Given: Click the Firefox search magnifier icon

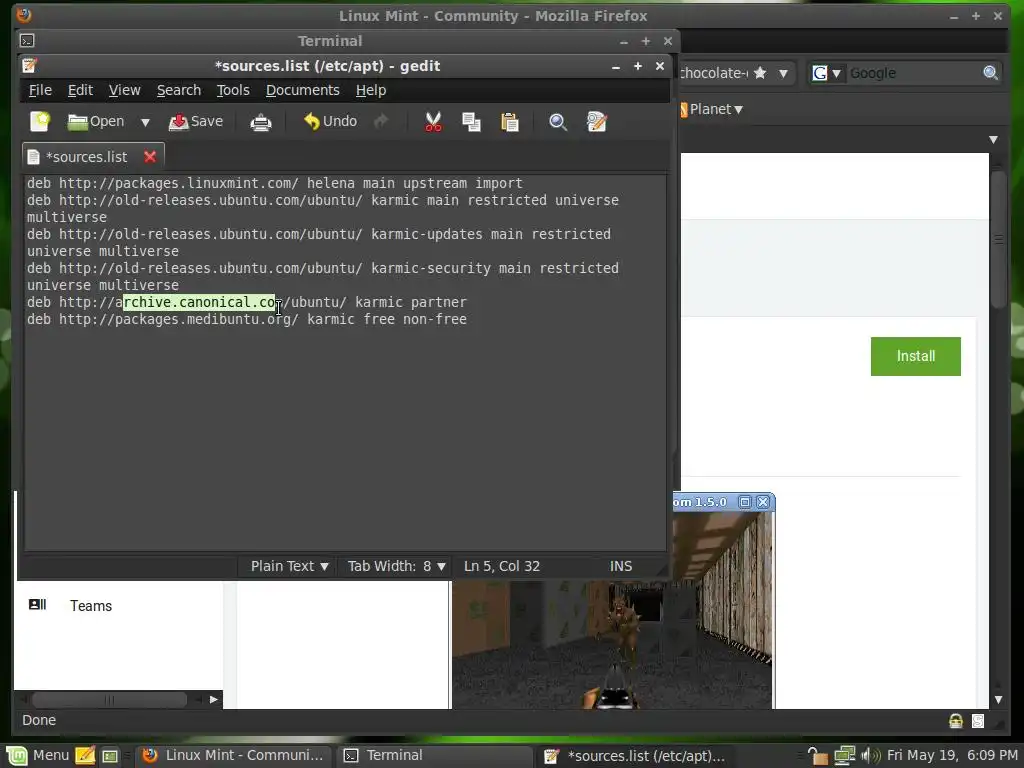Looking at the screenshot, I should pyautogui.click(x=991, y=73).
